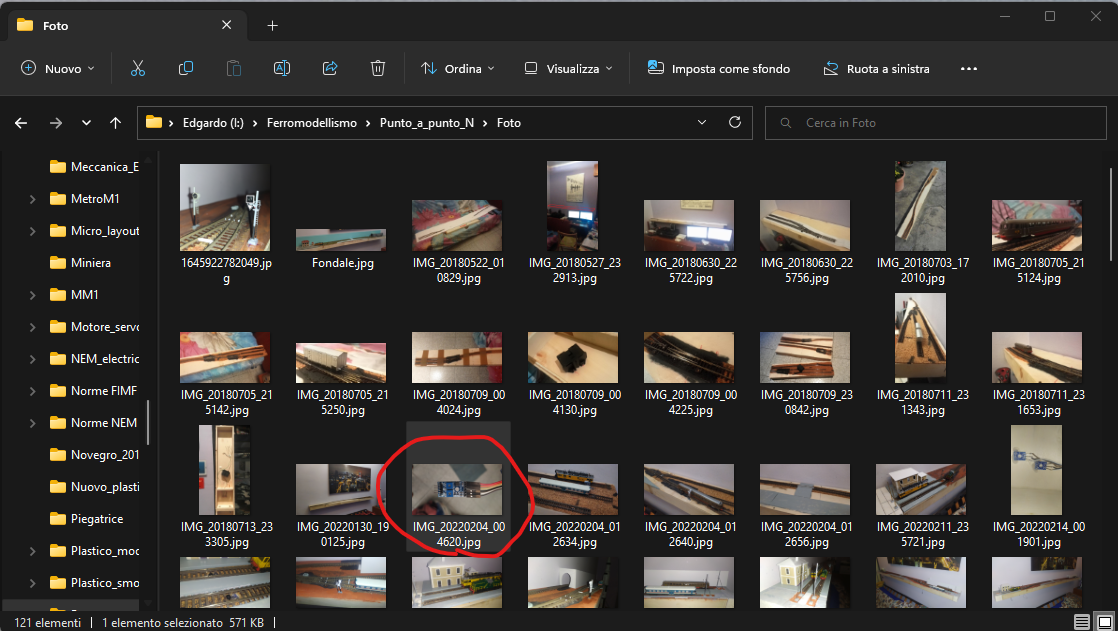Image resolution: width=1118 pixels, height=631 pixels.
Task: Switch to details view in status bar
Action: pyautogui.click(x=1082, y=622)
